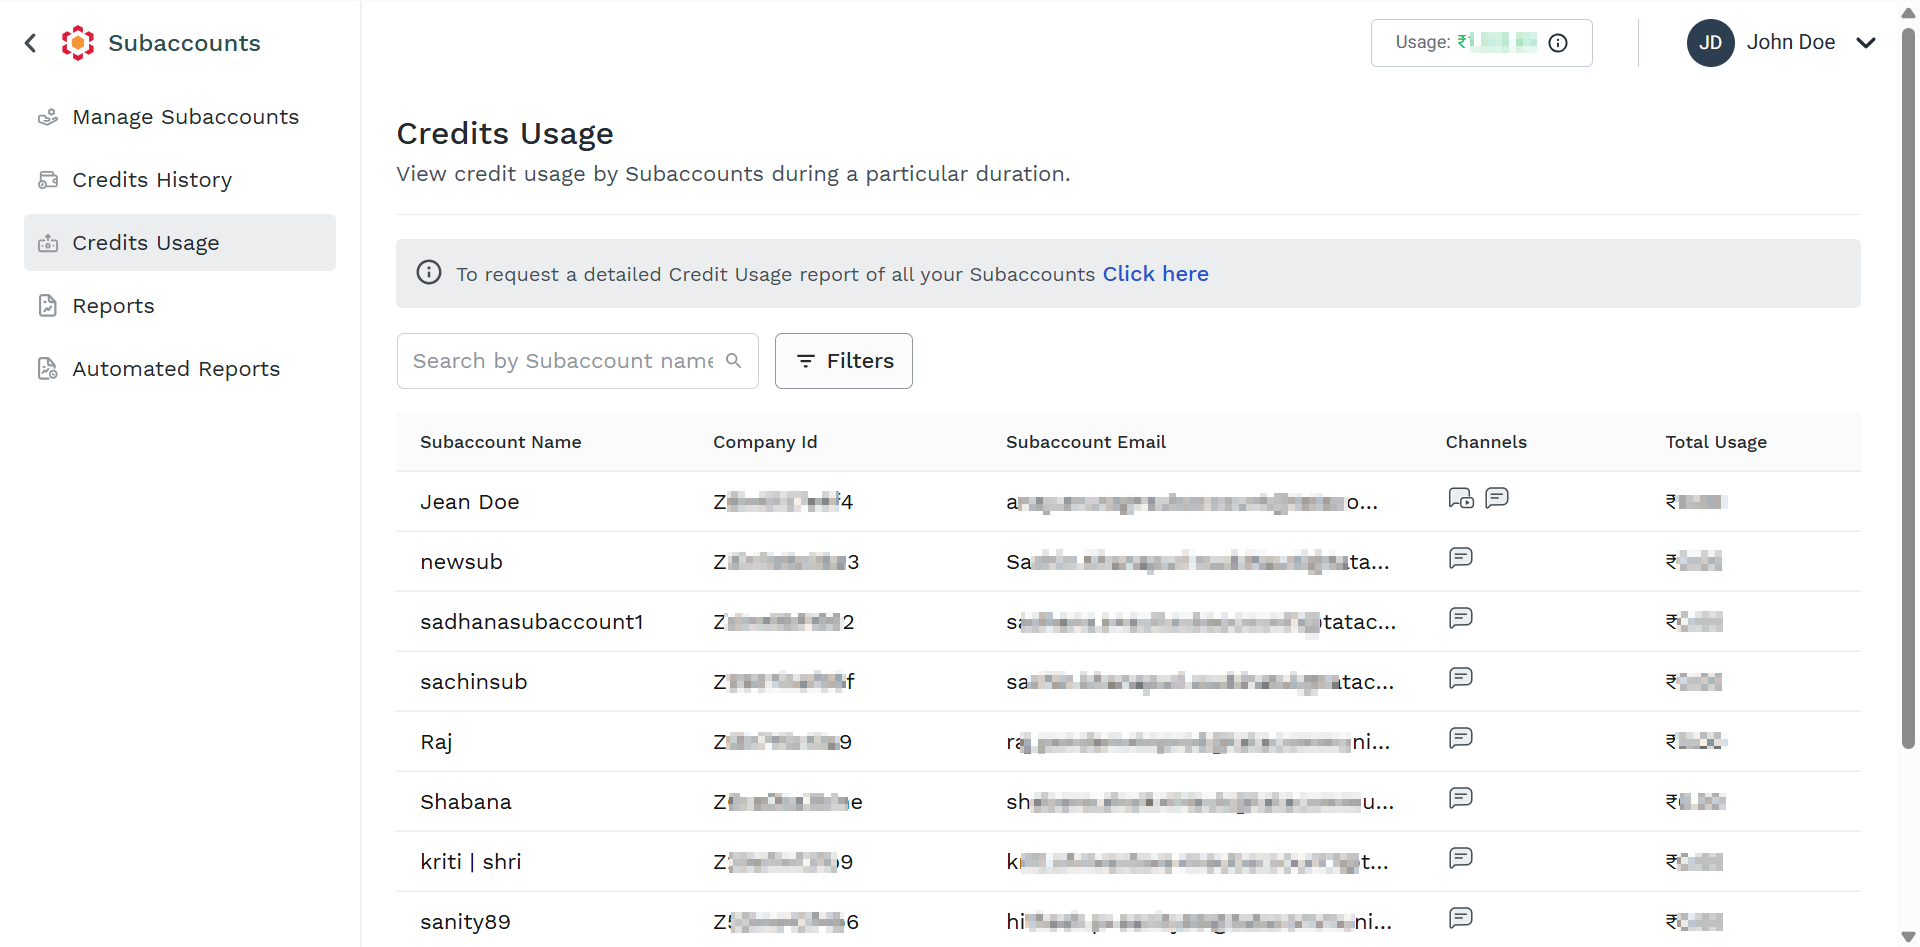Image resolution: width=1920 pixels, height=947 pixels.
Task: Click sachinsub's channel icon
Action: click(1461, 678)
